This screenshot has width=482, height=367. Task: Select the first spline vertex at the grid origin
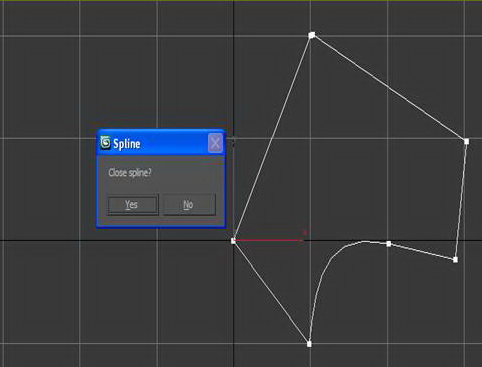tap(233, 241)
